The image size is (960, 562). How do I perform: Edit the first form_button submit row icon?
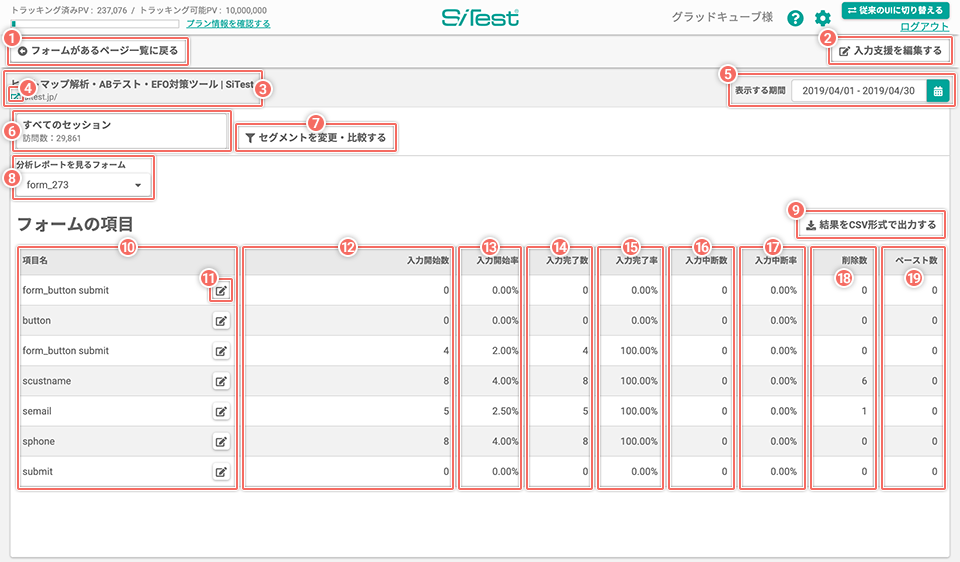221,291
